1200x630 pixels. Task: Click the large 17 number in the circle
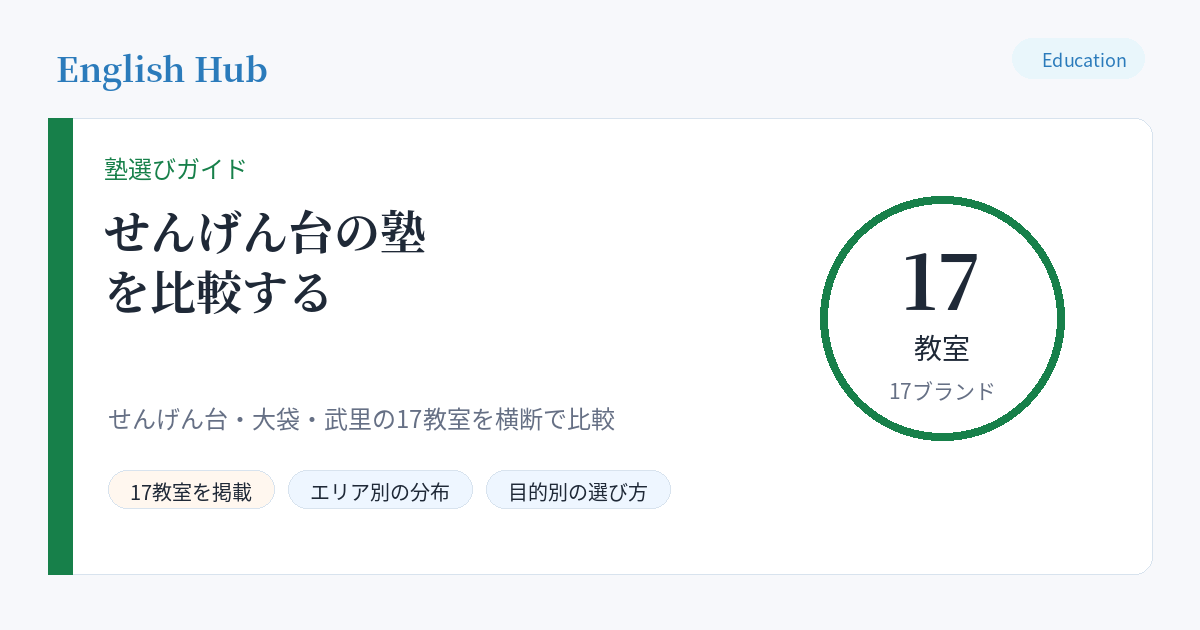point(941,281)
